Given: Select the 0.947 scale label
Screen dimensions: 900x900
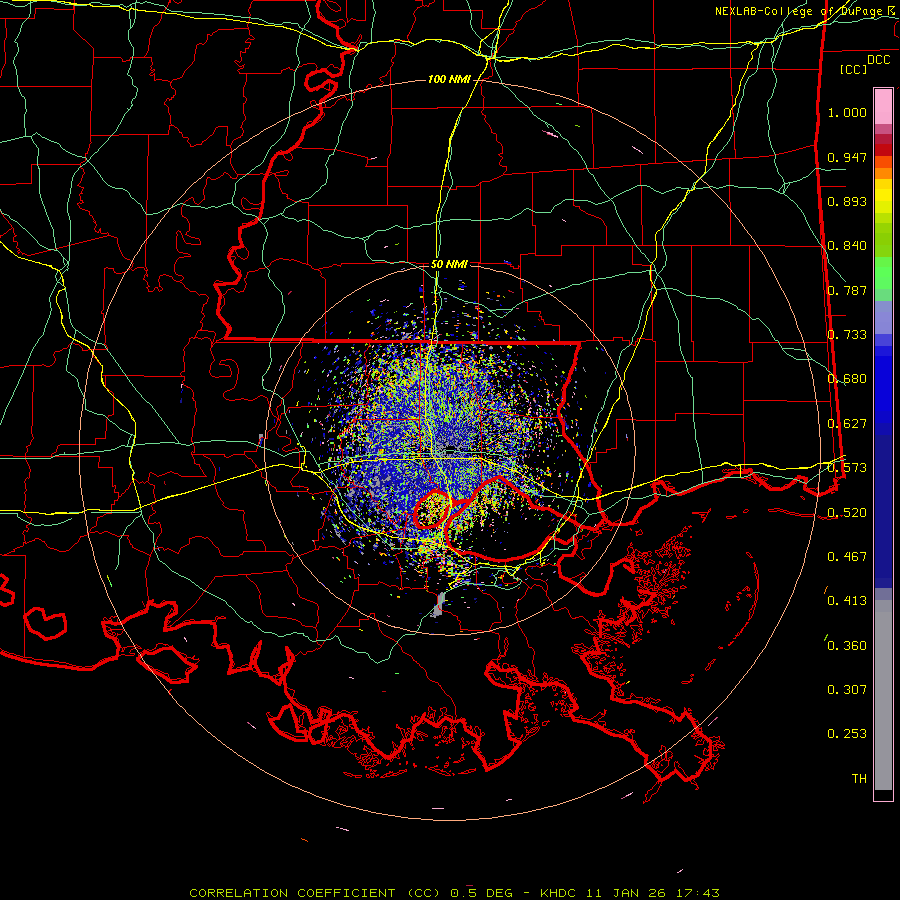Looking at the screenshot, I should point(847,157).
